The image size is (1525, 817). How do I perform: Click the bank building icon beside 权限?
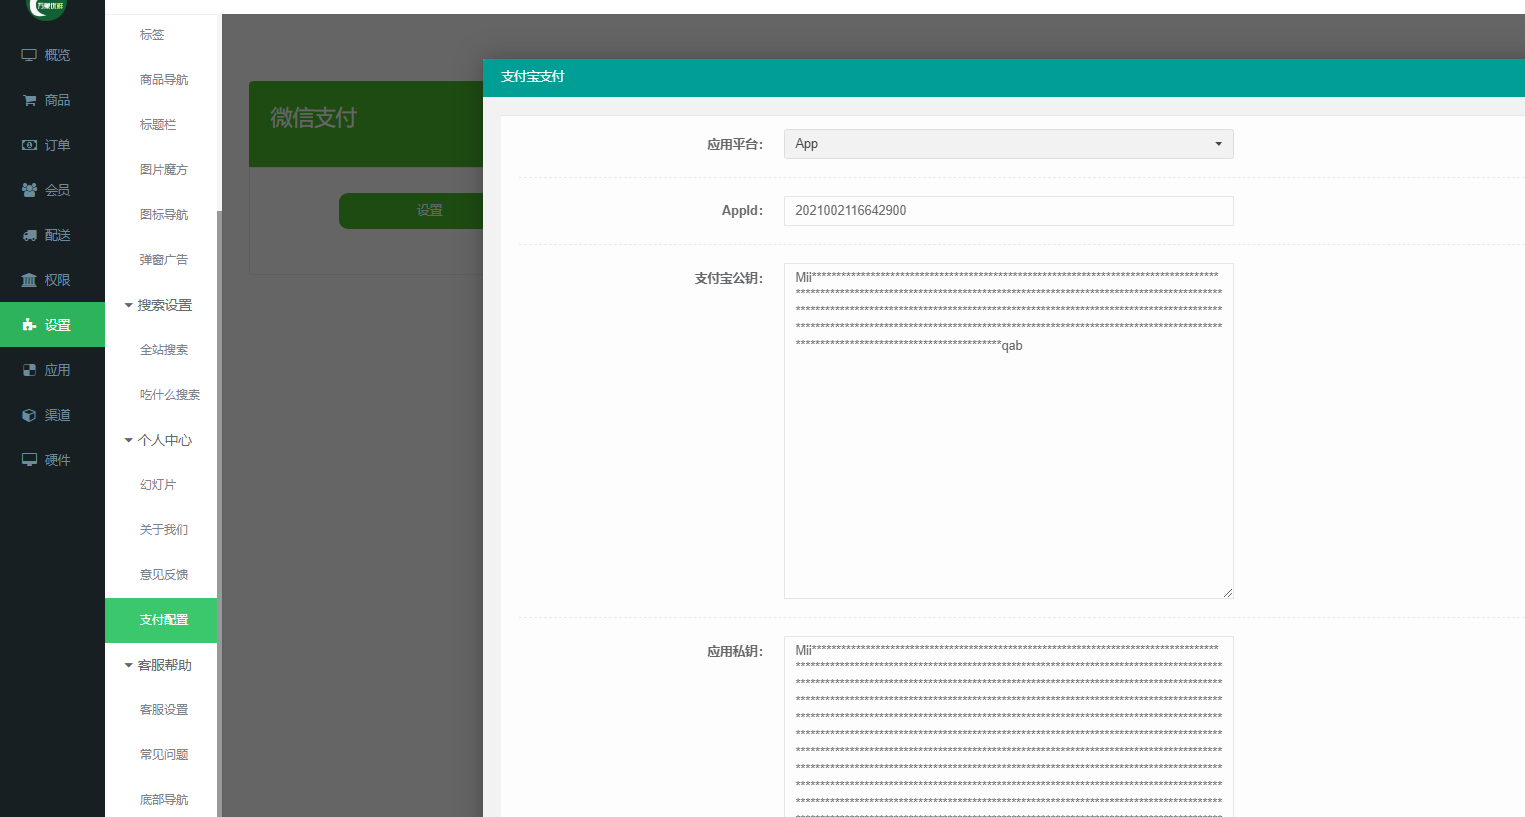(29, 280)
